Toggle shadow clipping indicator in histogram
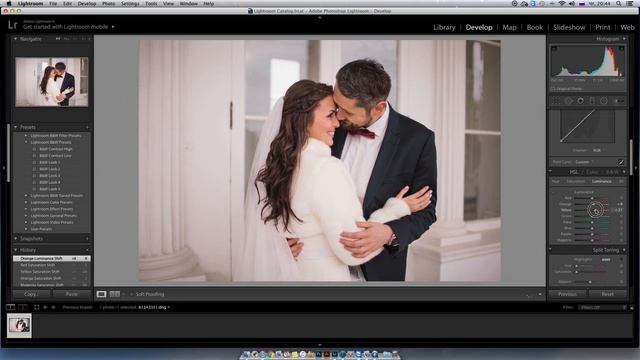 tap(554, 49)
